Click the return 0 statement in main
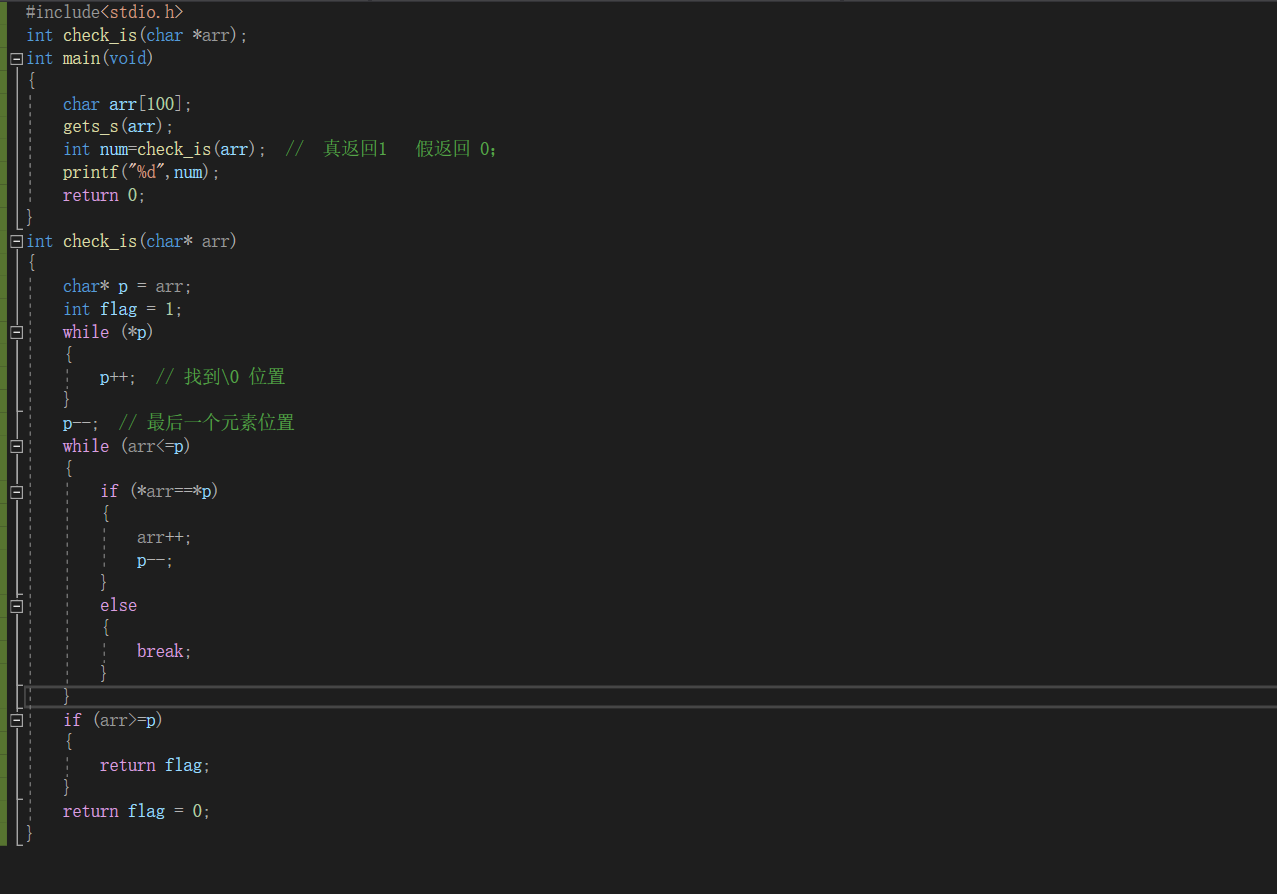1277x894 pixels. pos(104,195)
